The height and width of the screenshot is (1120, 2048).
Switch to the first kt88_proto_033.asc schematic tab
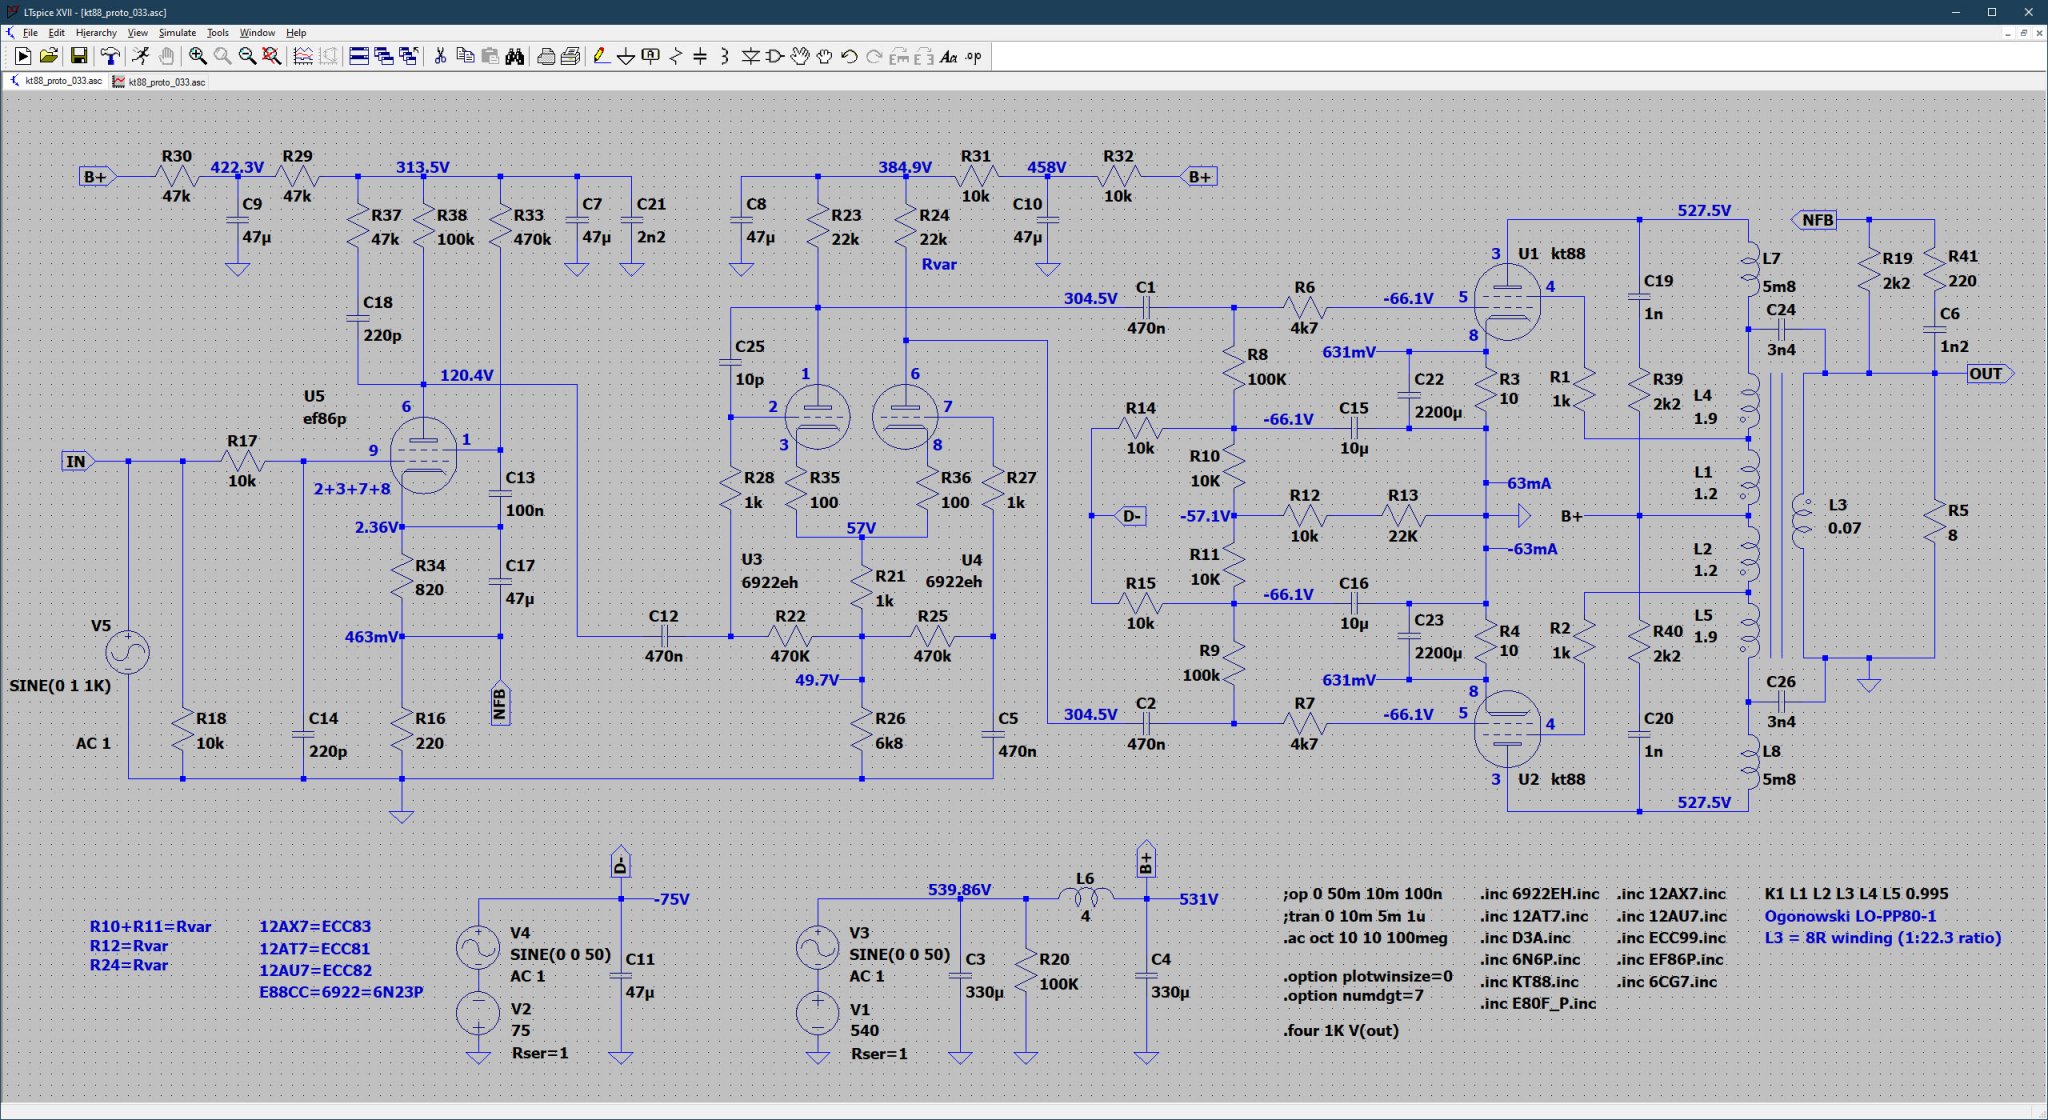(55, 81)
